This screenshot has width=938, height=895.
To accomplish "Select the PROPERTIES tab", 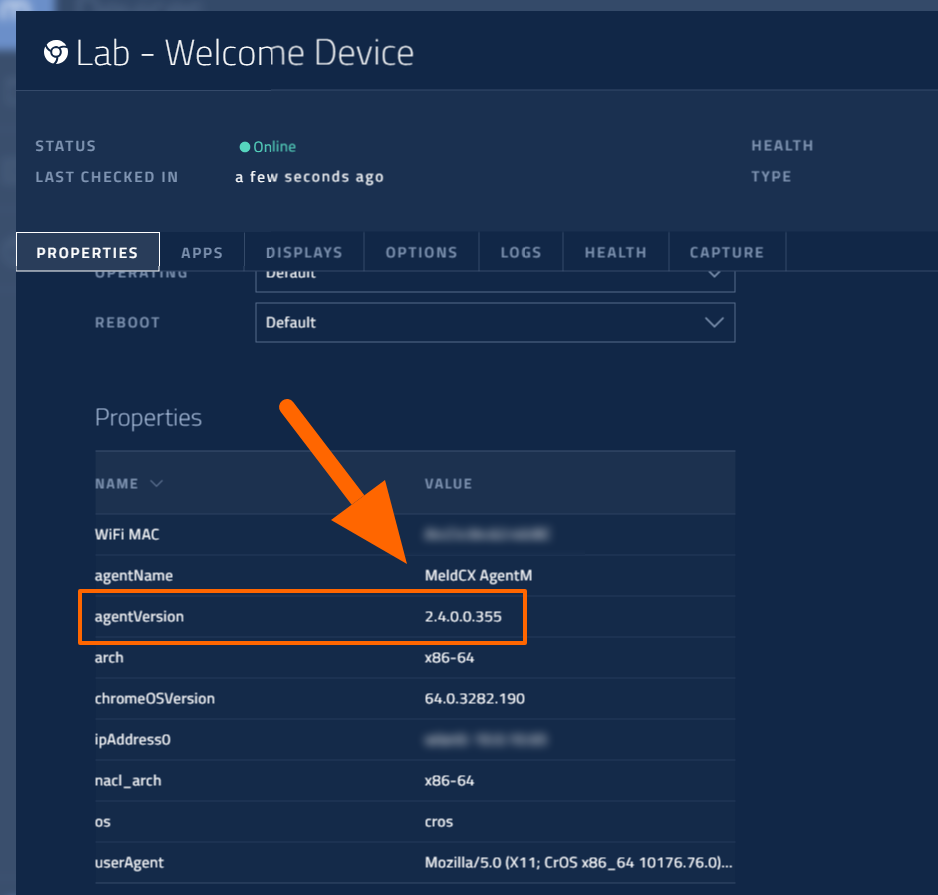I will point(88,253).
